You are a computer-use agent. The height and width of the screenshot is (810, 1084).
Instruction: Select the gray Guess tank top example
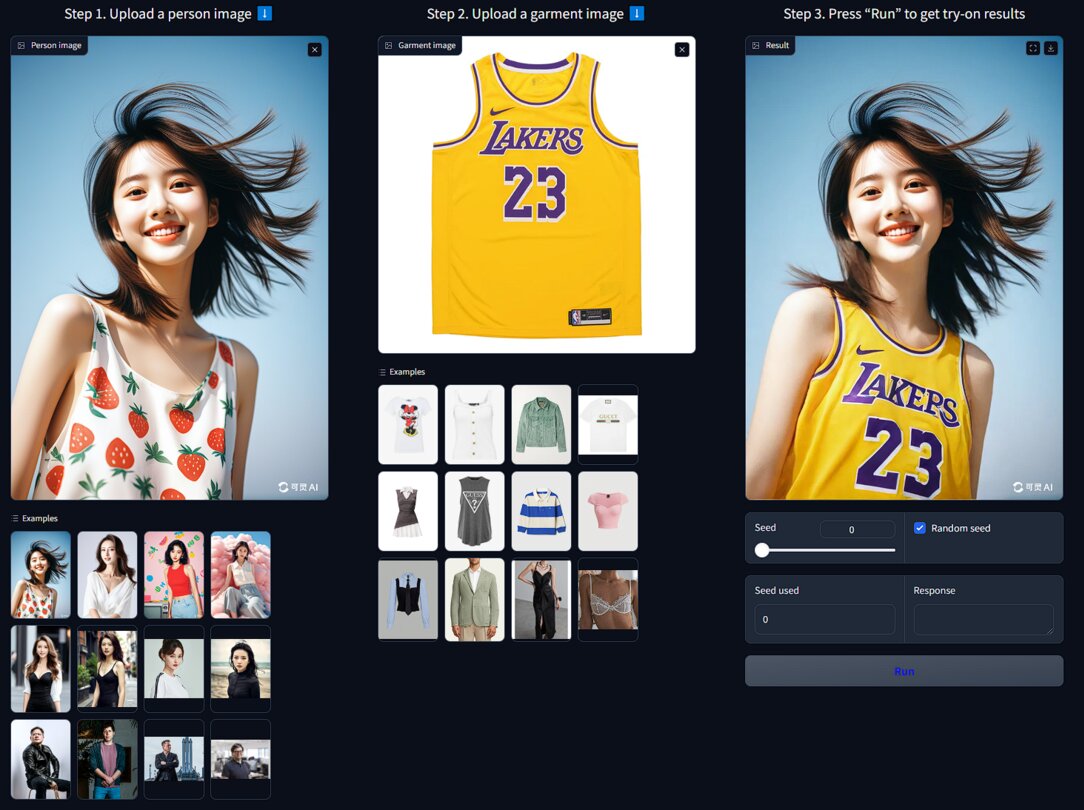(474, 511)
